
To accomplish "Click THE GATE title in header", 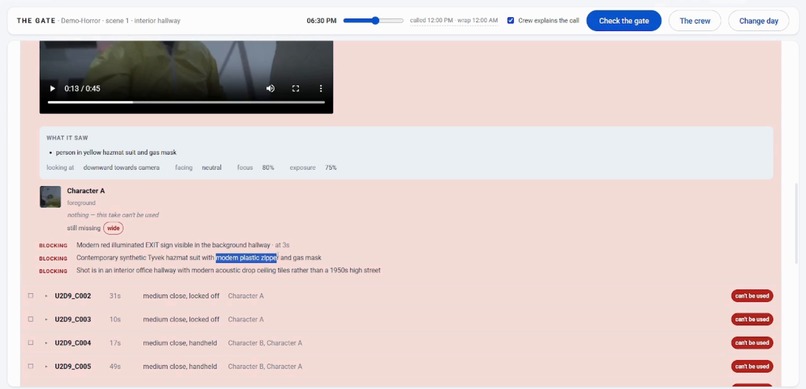I will [x=36, y=21].
